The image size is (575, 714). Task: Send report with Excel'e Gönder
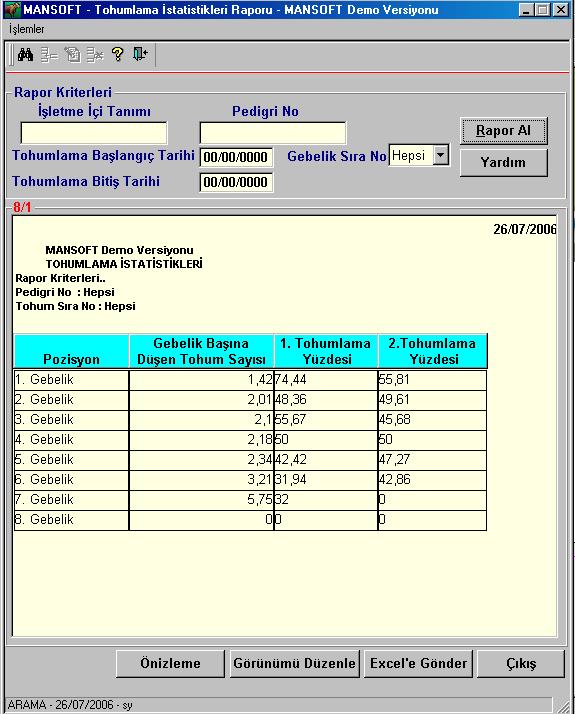pyautogui.click(x=418, y=663)
